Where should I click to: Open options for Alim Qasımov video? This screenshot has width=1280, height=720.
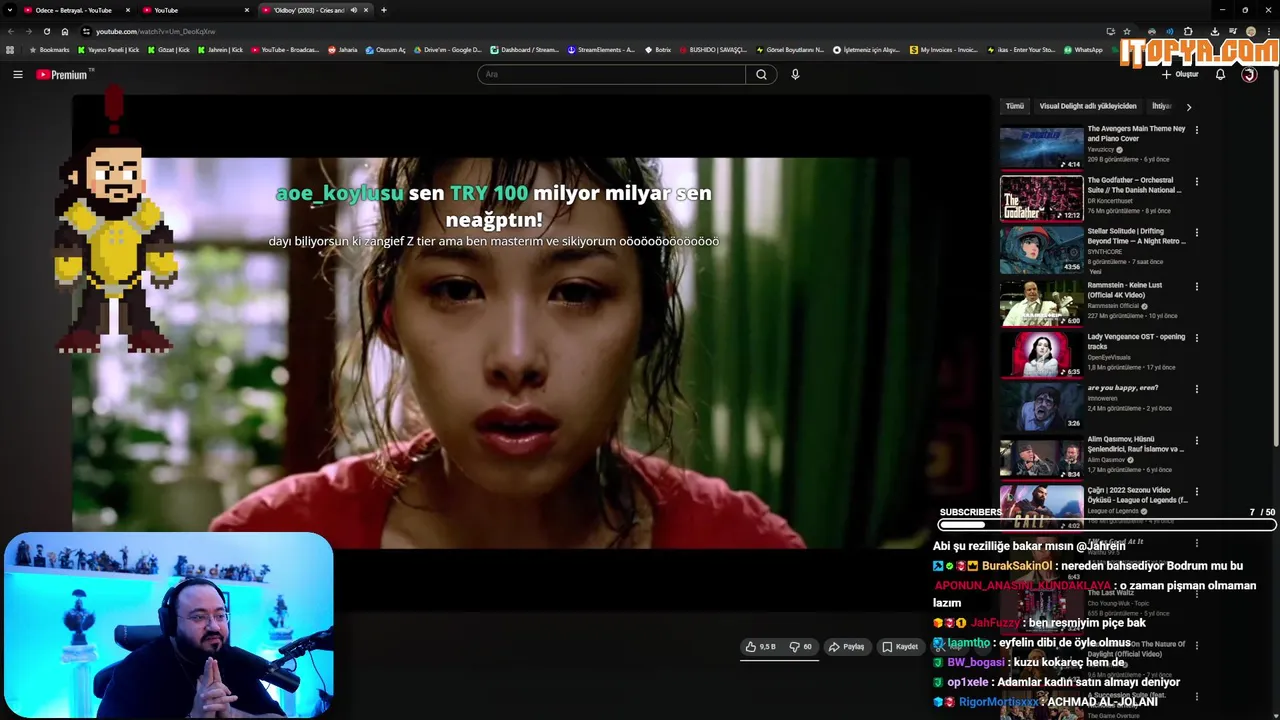(x=1196, y=441)
